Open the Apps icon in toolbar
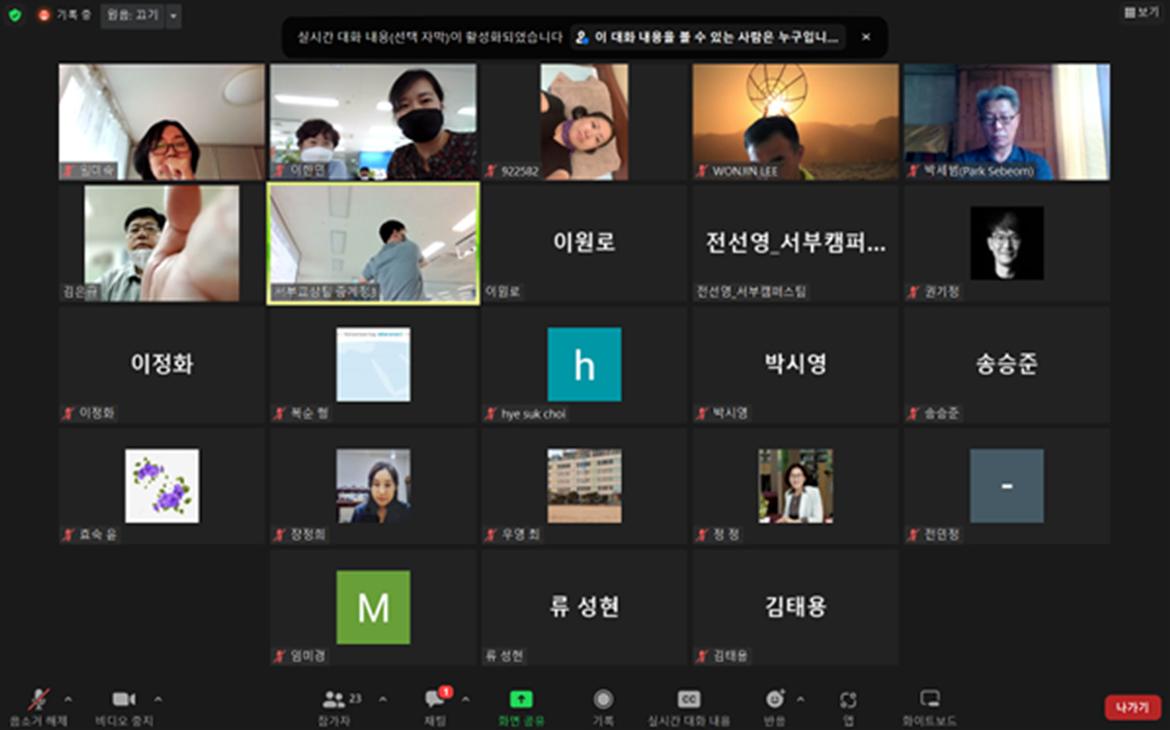Viewport: 1170px width, 730px height. 848,700
